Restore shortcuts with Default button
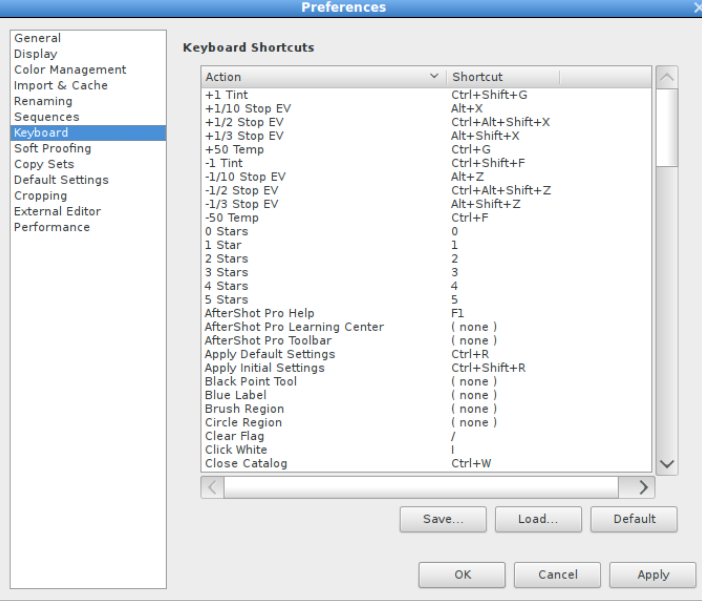Screen dimensions: 702x601 point(634,519)
